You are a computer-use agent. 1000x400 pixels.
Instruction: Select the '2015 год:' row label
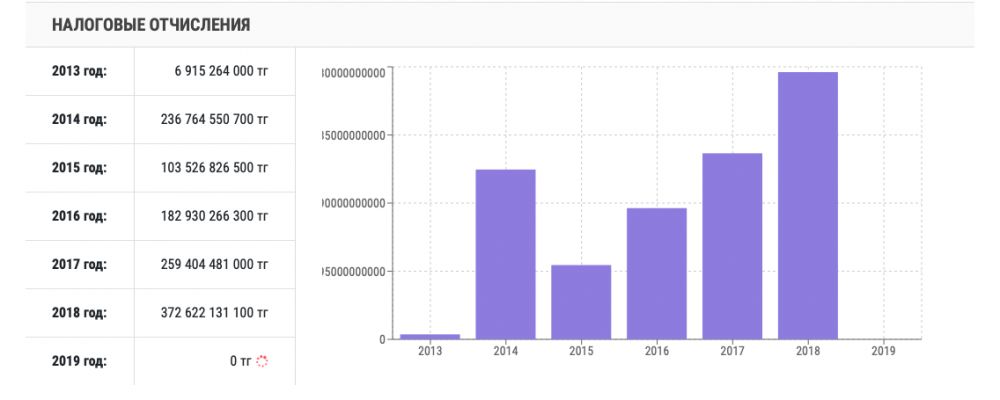79,168
